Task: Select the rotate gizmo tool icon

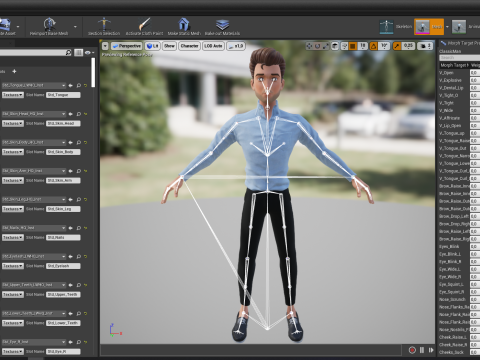Action: tap(317, 46)
